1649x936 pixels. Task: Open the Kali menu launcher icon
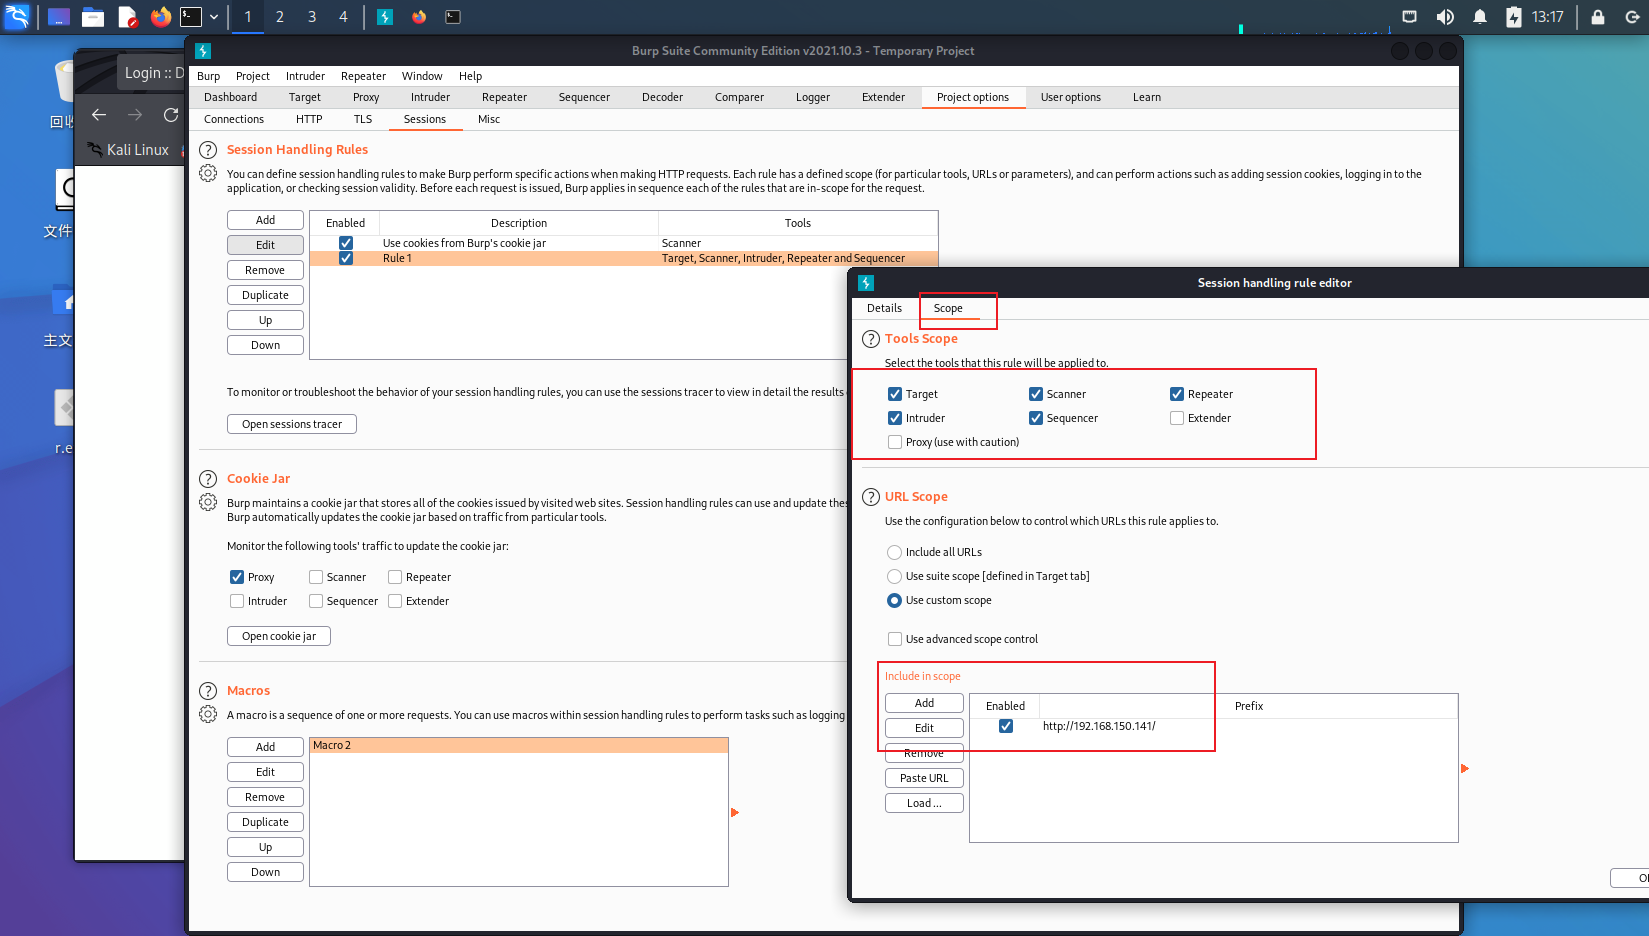point(17,16)
